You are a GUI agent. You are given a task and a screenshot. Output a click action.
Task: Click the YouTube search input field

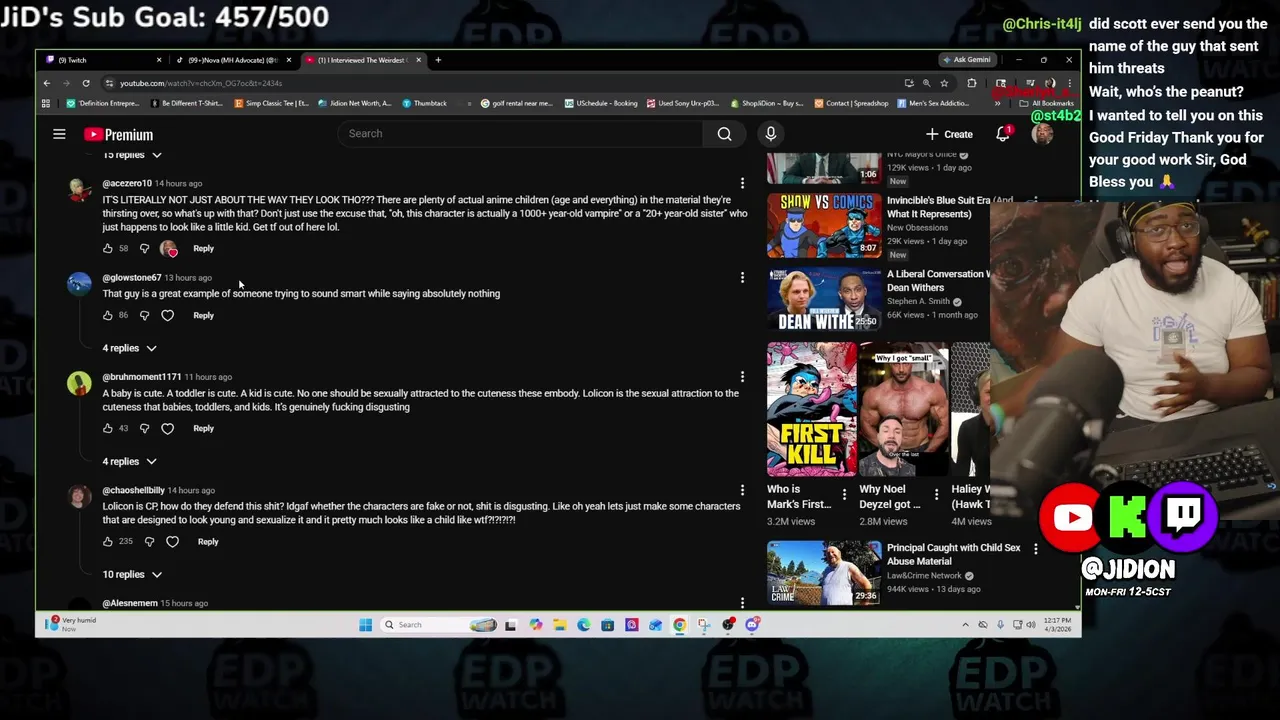tap(520, 134)
